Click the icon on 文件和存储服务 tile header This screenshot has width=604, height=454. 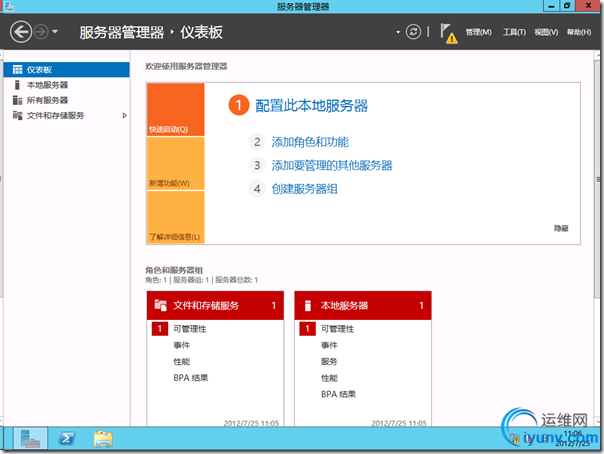point(160,305)
